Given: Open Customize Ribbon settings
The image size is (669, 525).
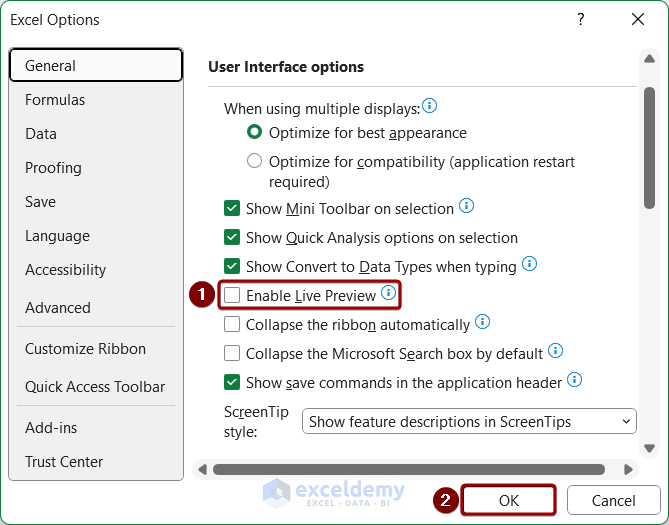Looking at the screenshot, I should click(96, 349).
